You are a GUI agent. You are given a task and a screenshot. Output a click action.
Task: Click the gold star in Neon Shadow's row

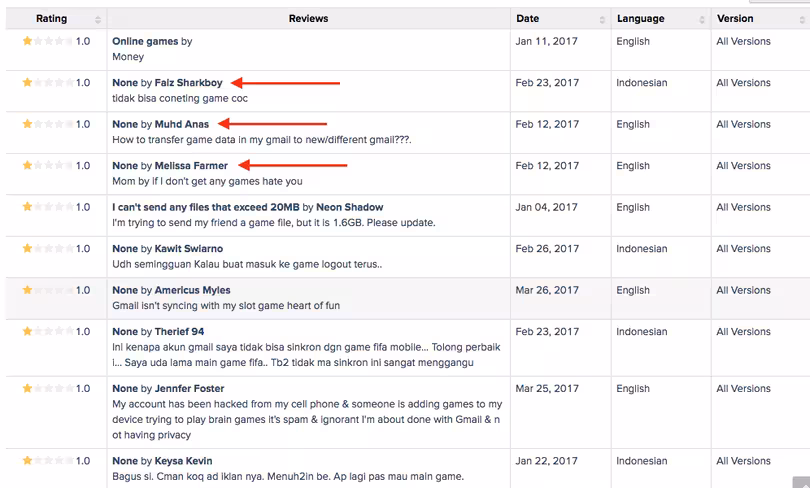pos(27,207)
